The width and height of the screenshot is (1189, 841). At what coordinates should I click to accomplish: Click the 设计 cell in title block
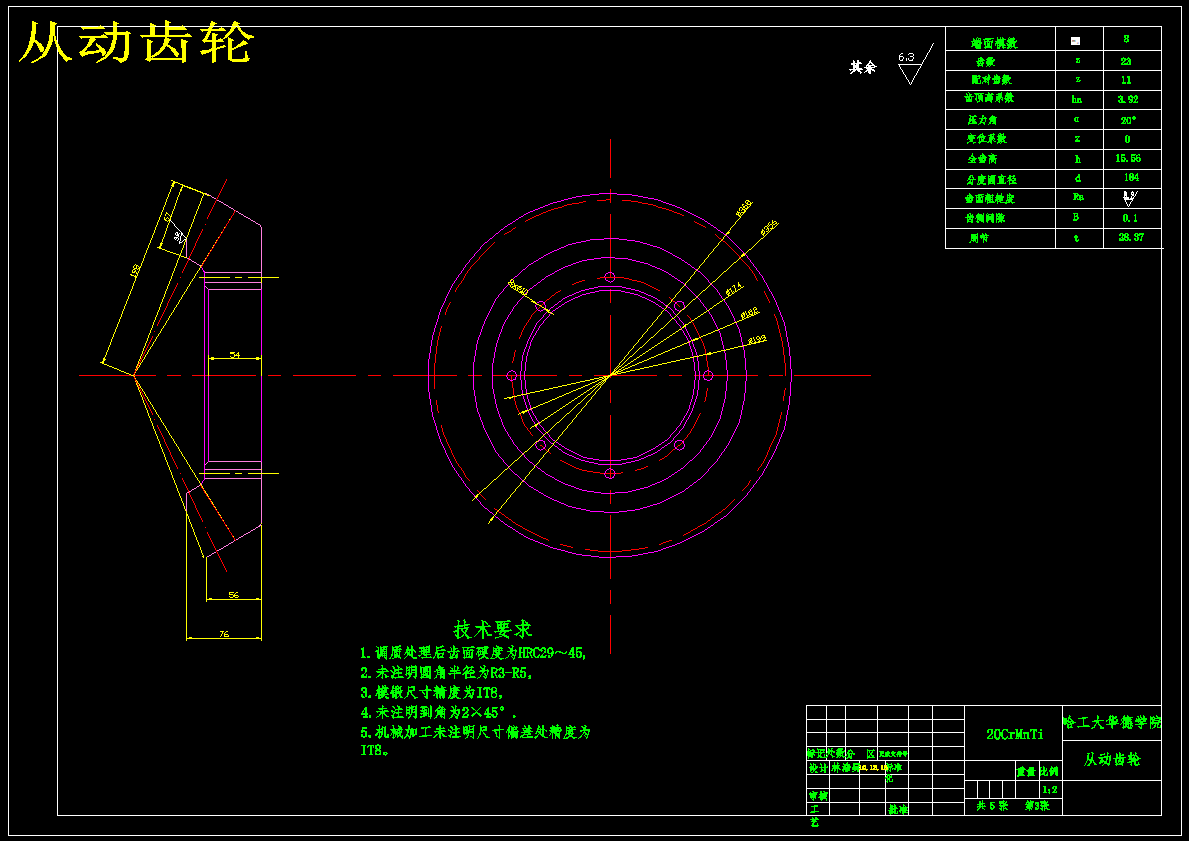(x=817, y=767)
